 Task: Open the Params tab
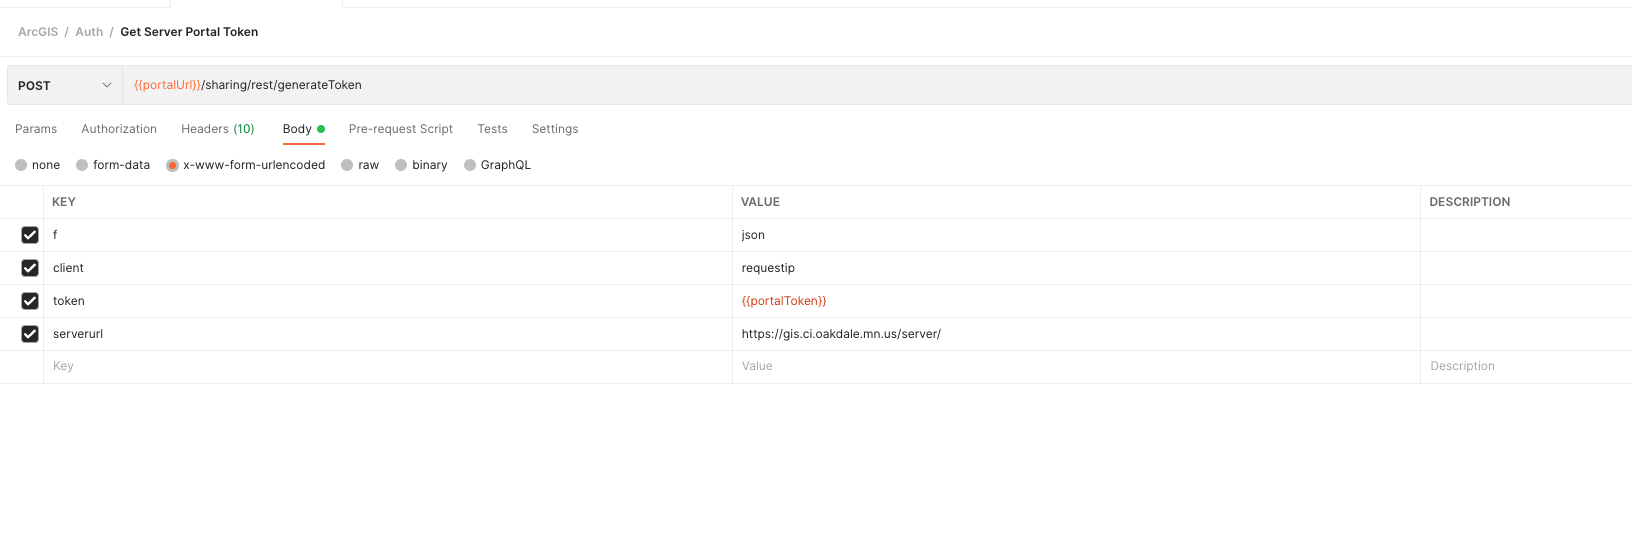click(x=36, y=129)
